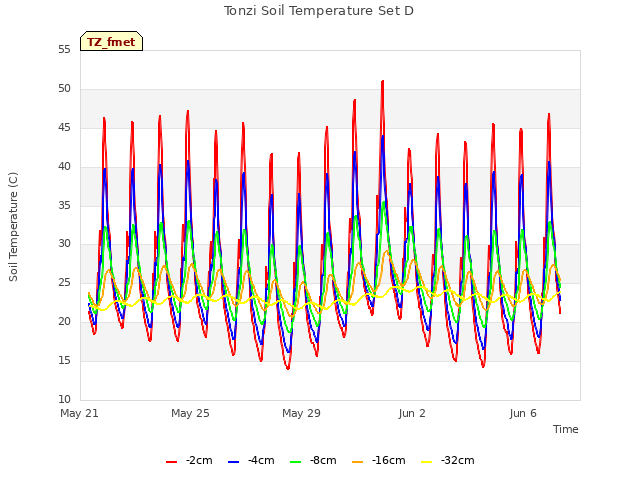Click the blue -4cm legend swatch
The height and width of the screenshot is (480, 640).
pyautogui.click(x=233, y=462)
